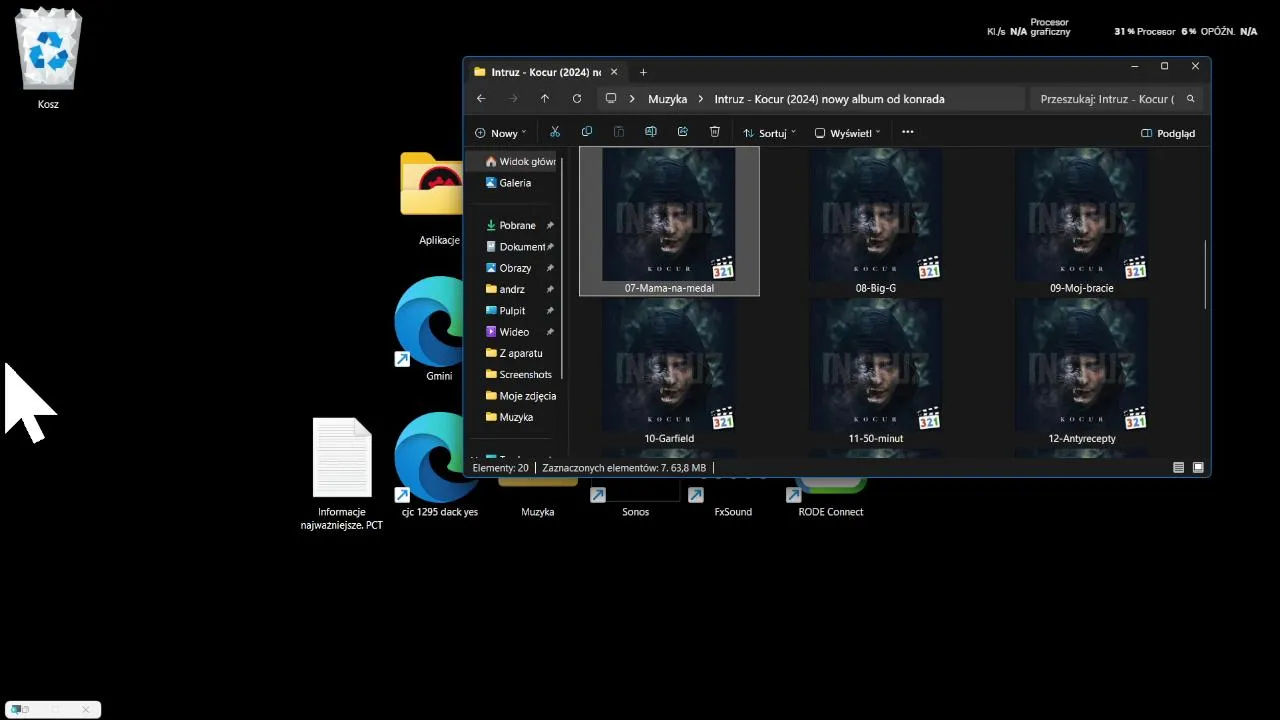Click the Delete trash icon in Explorer toolbar
Image resolution: width=1280 pixels, height=720 pixels.
(715, 132)
